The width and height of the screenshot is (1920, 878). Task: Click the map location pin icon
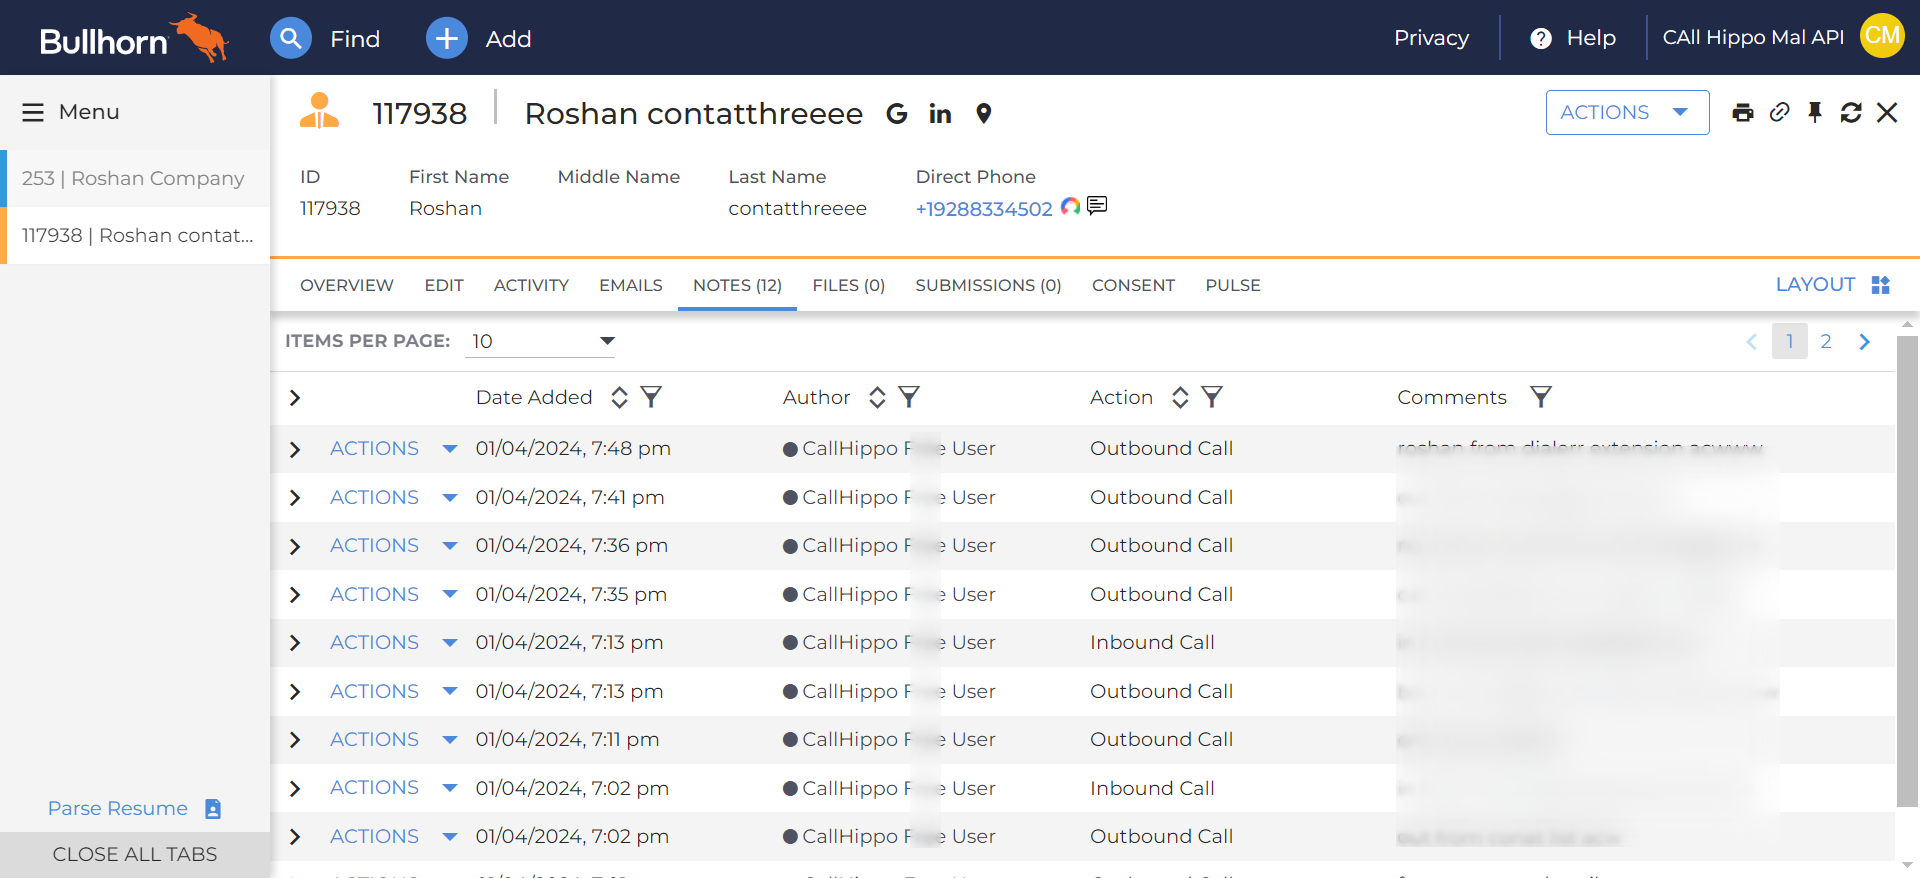[x=984, y=114]
